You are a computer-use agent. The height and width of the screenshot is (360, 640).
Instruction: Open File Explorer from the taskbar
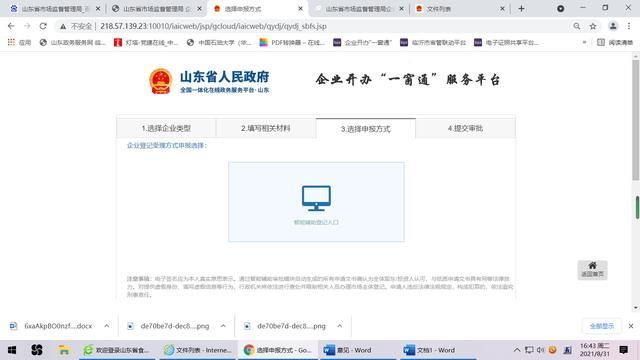tap(64, 350)
